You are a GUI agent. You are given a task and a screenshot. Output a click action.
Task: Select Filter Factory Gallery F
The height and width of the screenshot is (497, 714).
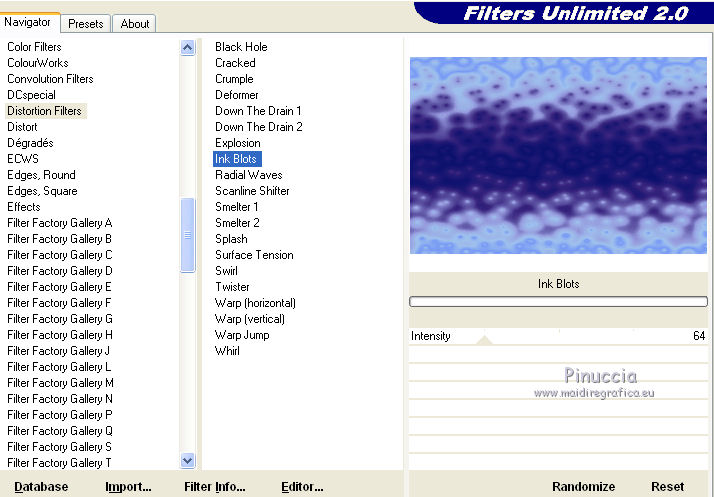click(59, 303)
